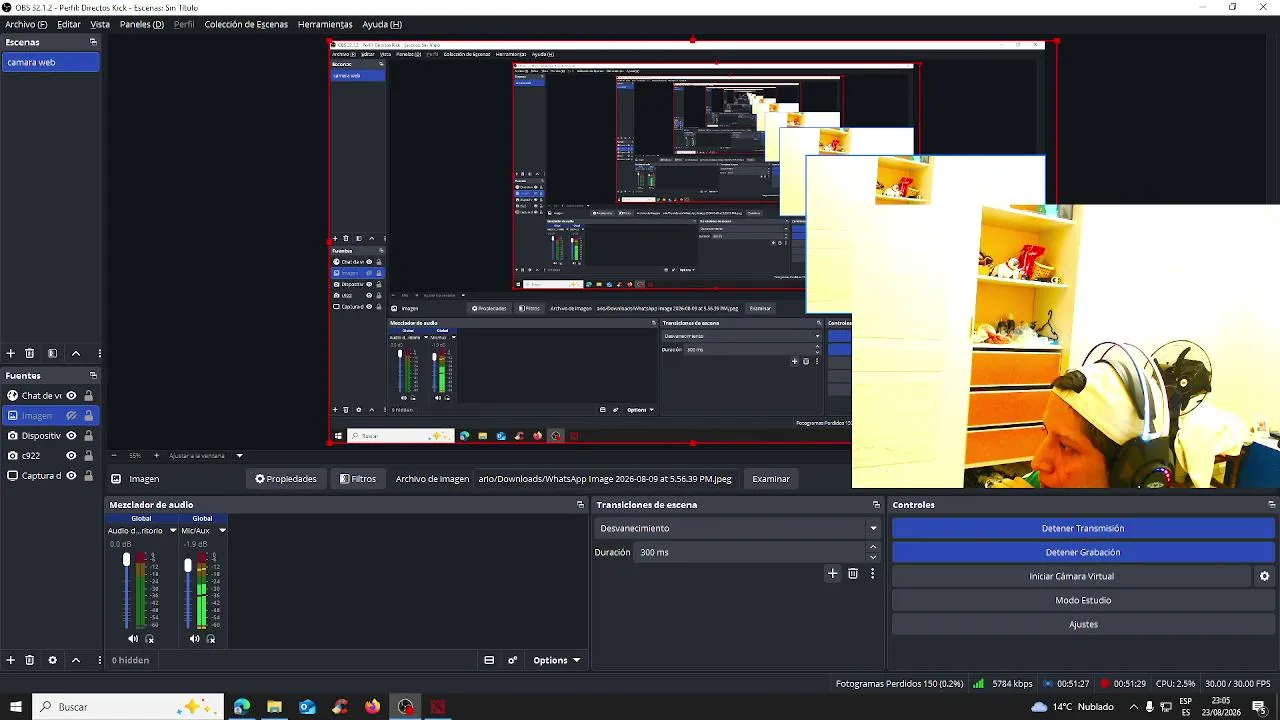
Task: Decrease transition duration with down arrow
Action: [873, 557]
